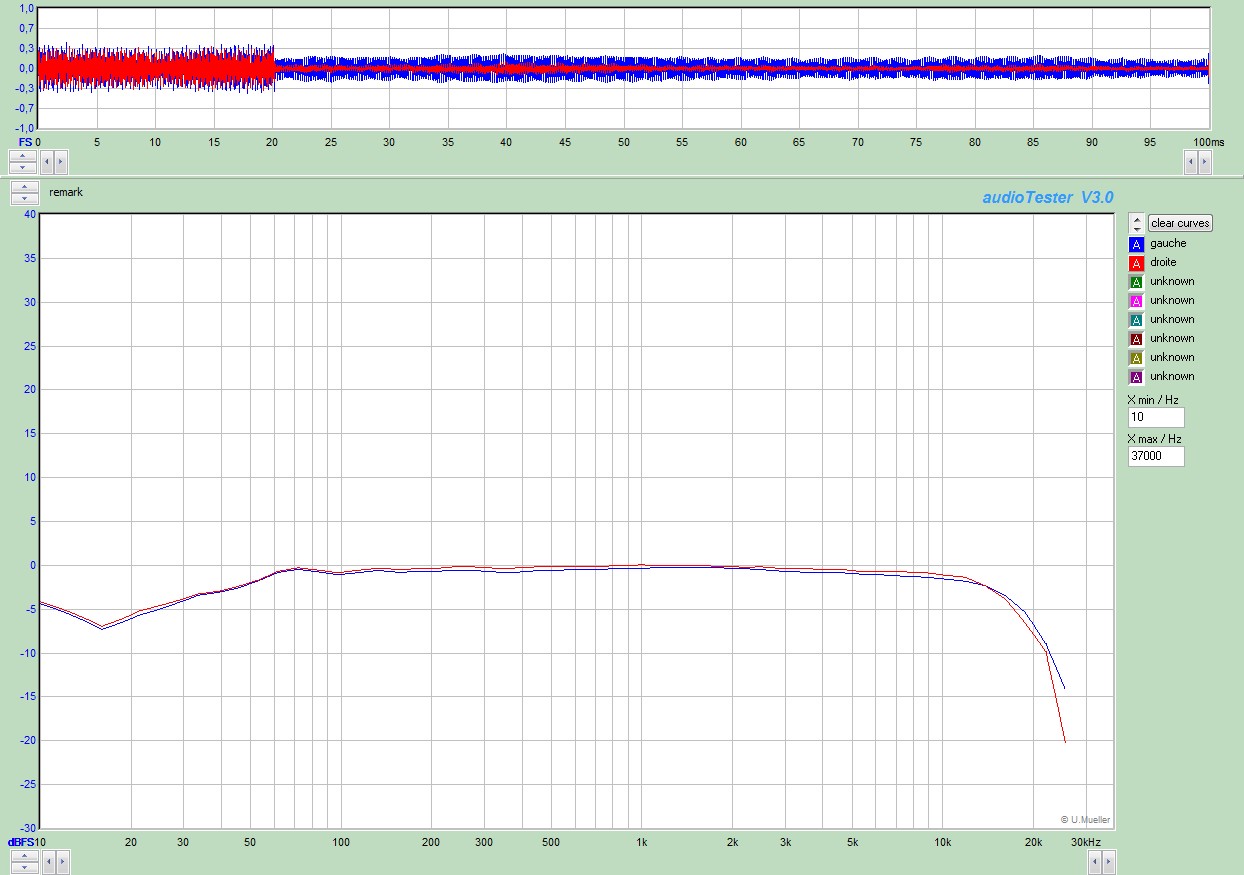Select the olive unknown curve icon

coord(1136,358)
